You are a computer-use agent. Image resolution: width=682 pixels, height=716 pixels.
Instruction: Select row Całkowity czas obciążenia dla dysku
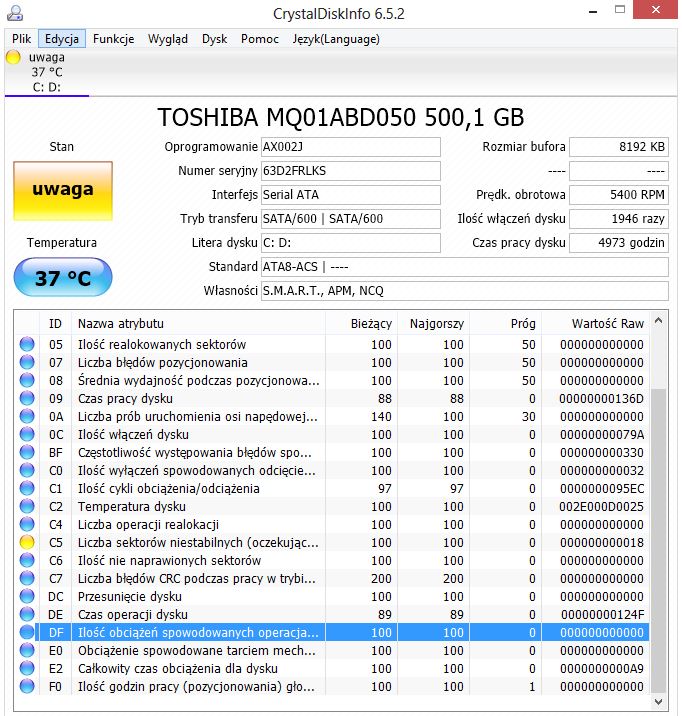[x=332, y=669]
